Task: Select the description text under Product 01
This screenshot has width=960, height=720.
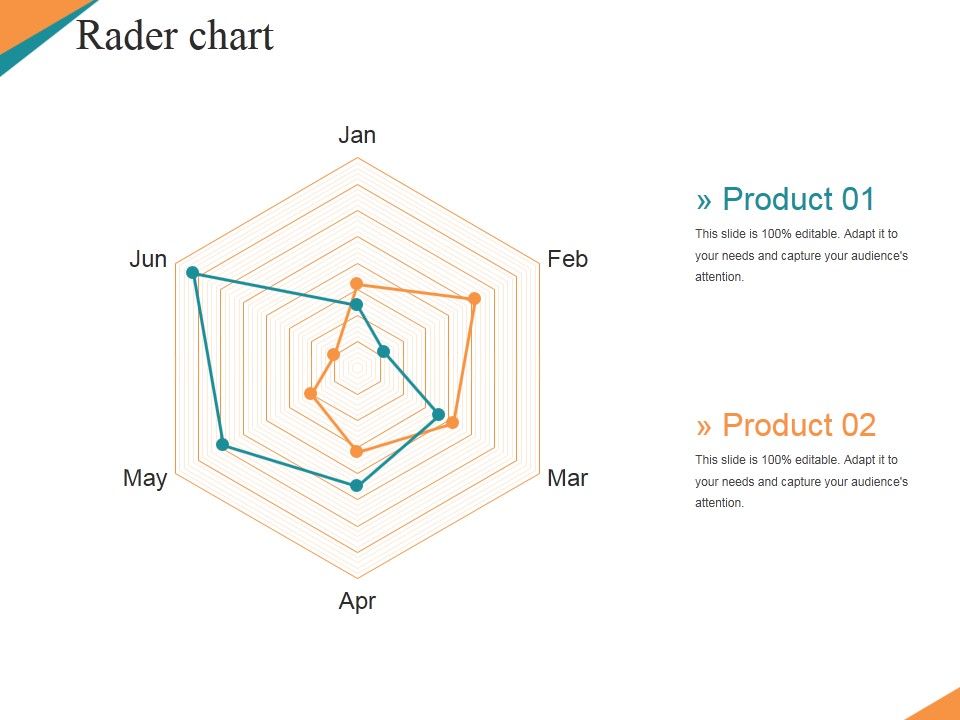Action: pyautogui.click(x=801, y=255)
